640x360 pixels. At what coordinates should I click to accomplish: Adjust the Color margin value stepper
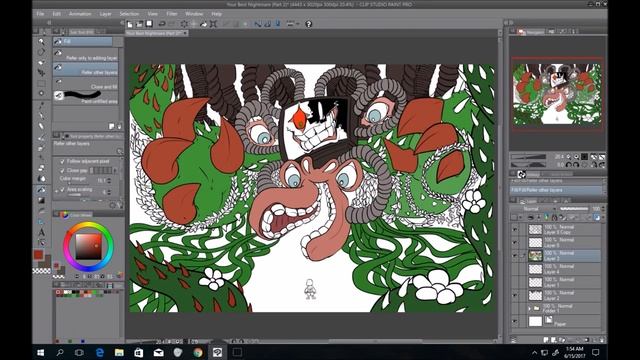(x=109, y=180)
